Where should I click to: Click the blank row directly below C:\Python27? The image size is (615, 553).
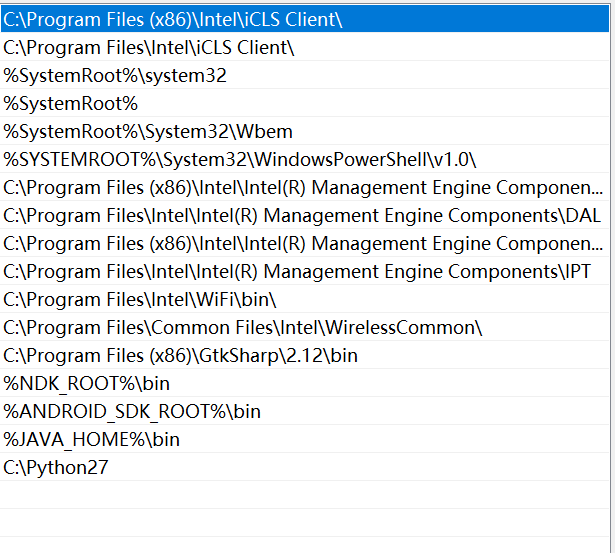click(300, 495)
